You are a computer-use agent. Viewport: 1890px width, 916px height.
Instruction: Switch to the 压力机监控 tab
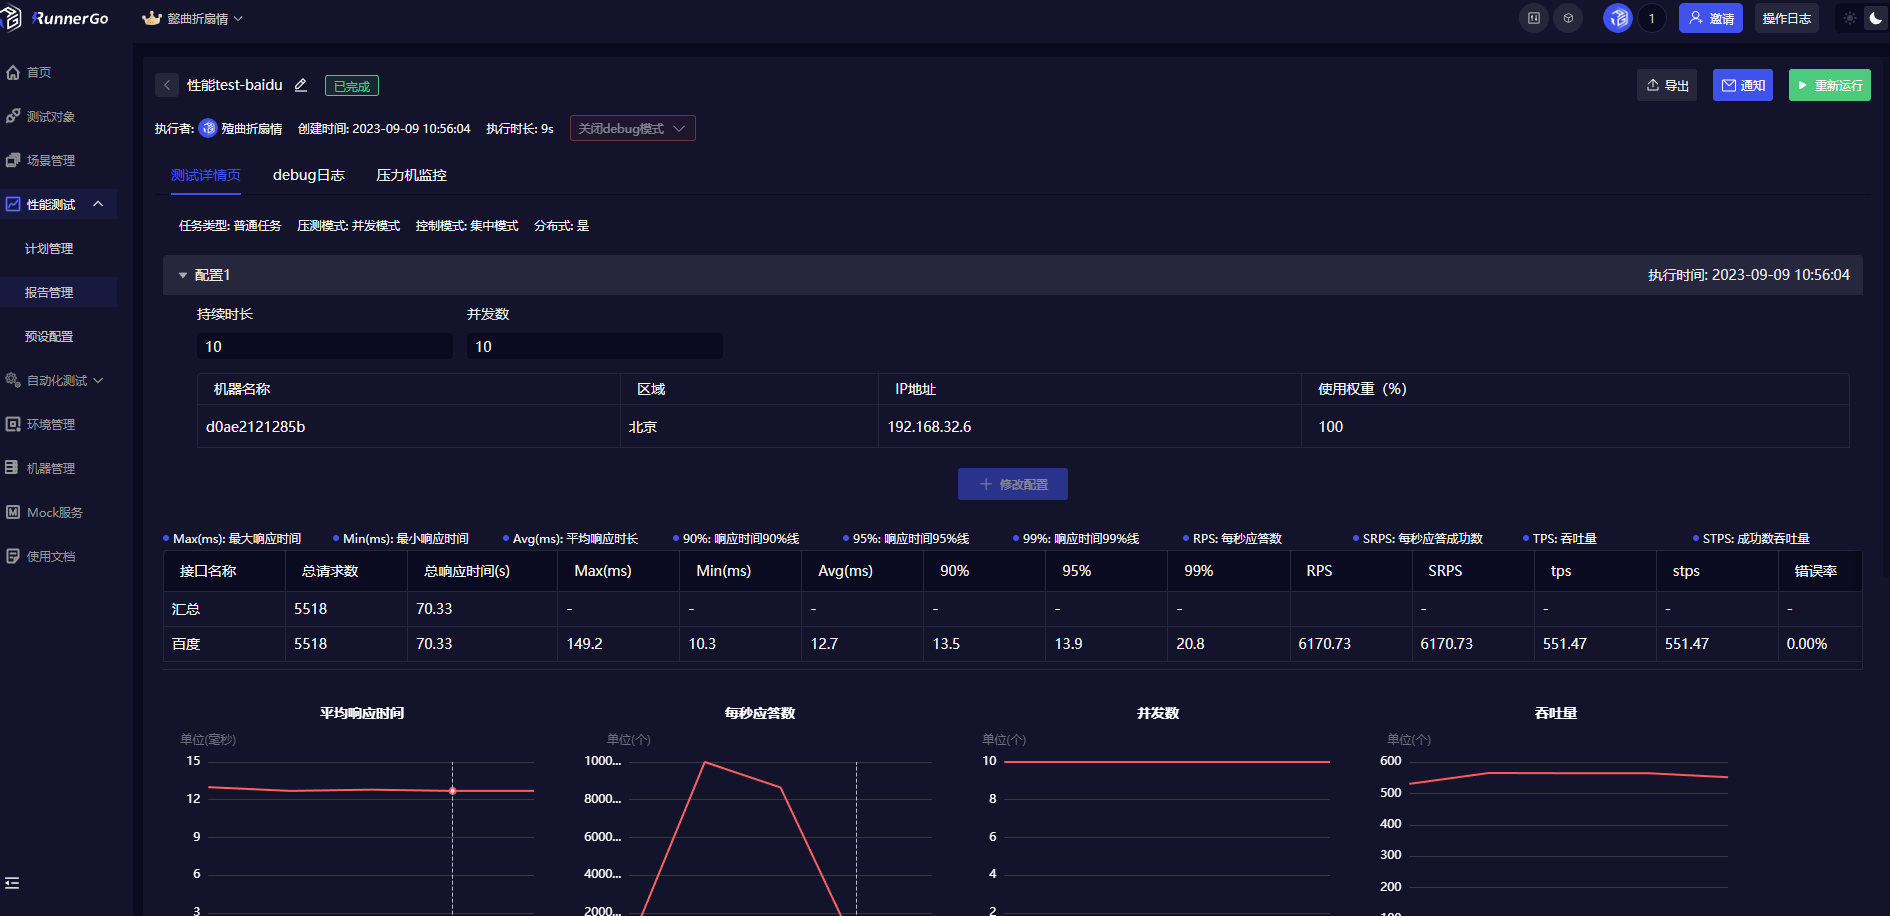[x=411, y=175]
